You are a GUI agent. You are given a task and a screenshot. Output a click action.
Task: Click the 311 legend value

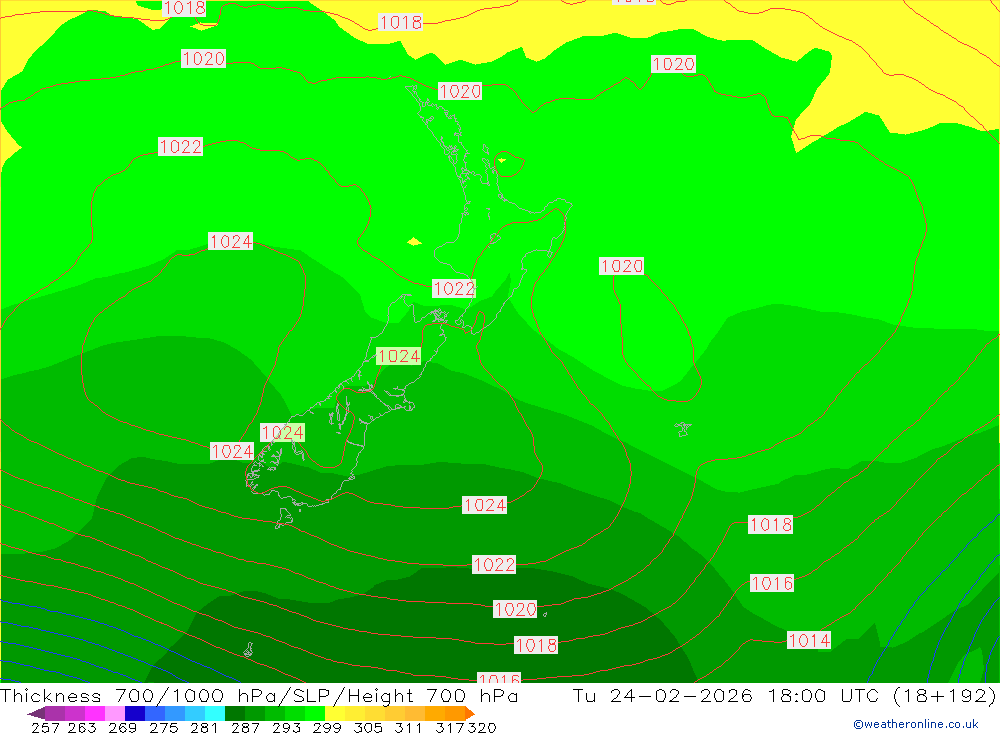[408, 727]
